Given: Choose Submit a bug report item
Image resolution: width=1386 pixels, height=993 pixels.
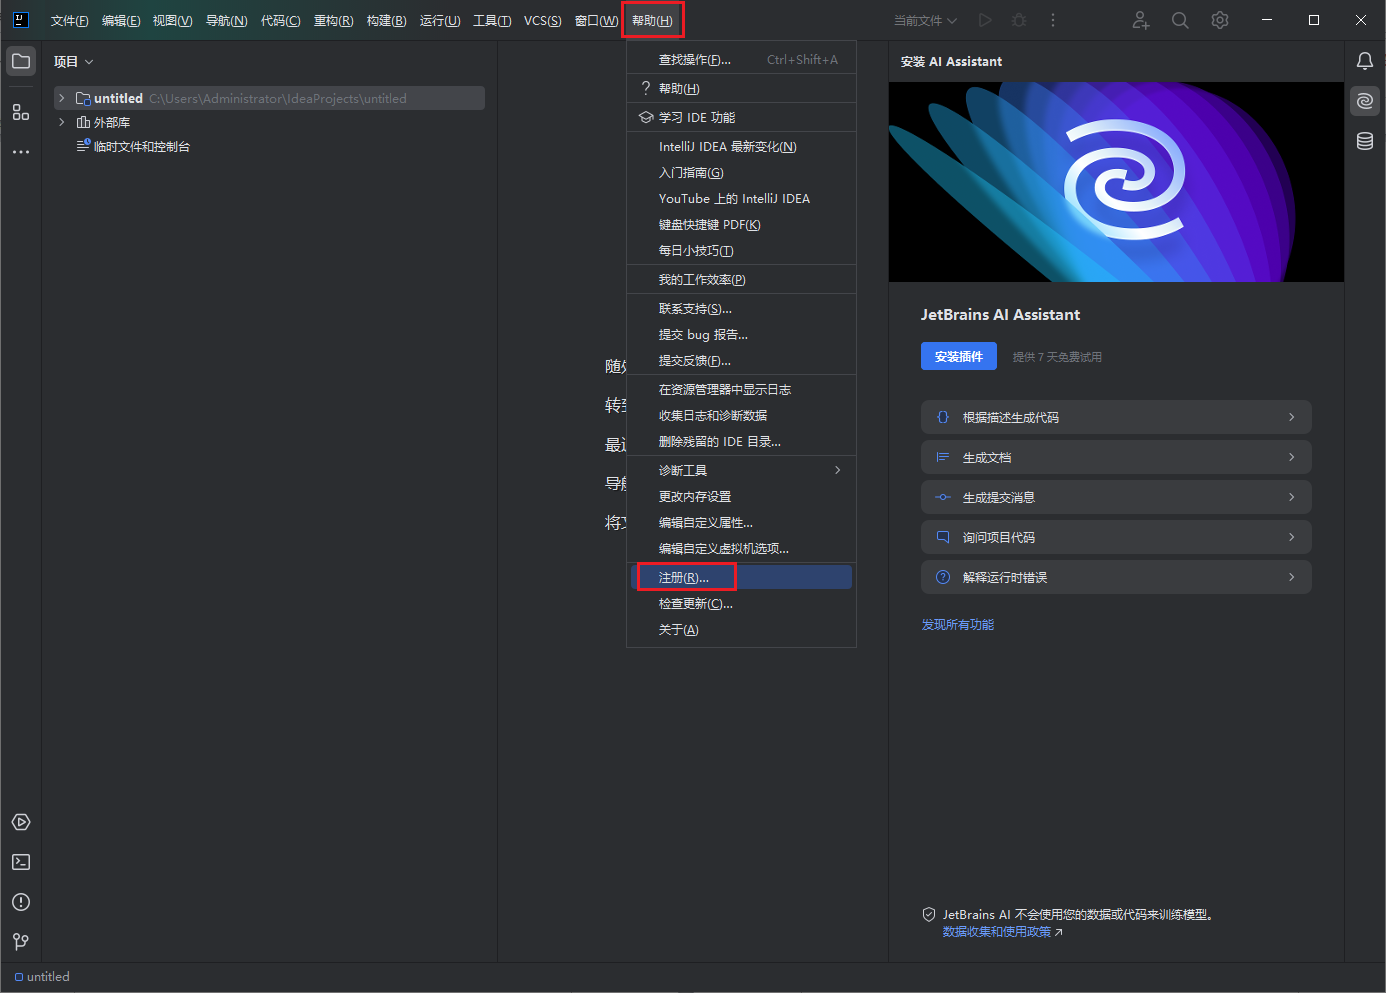Looking at the screenshot, I should tap(741, 335).
